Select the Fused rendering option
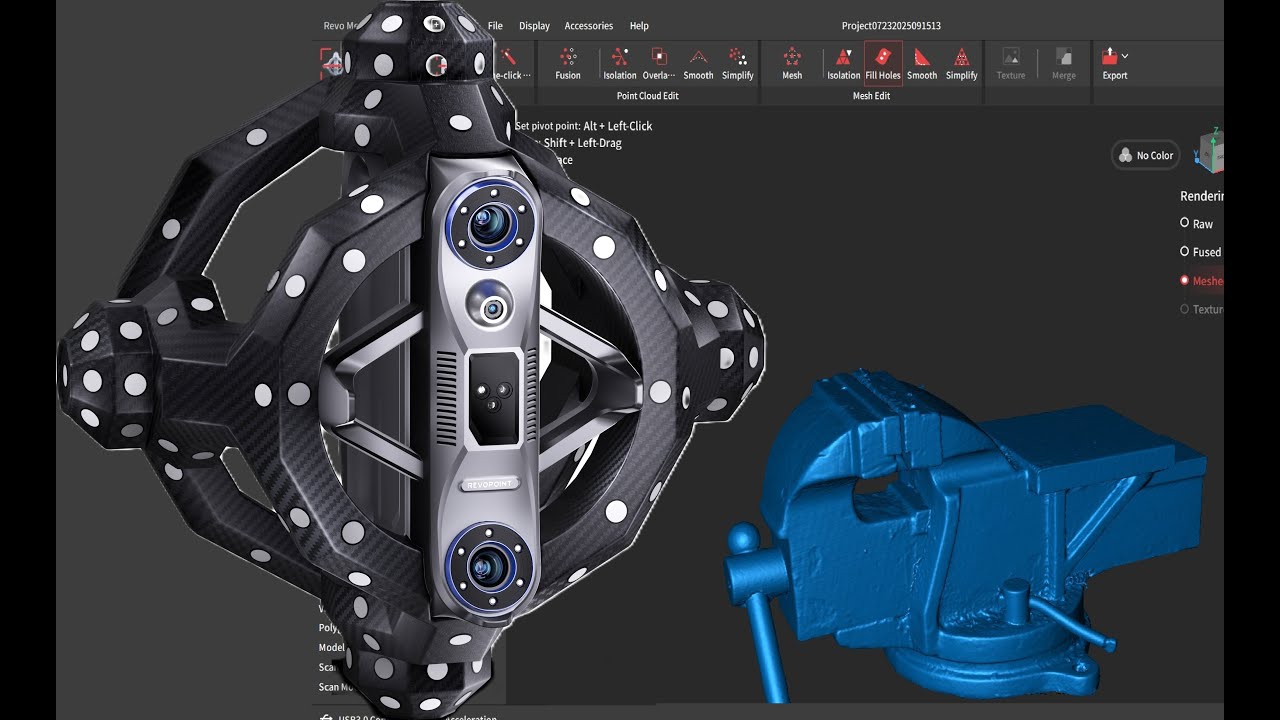The height and width of the screenshot is (720, 1280). pyautogui.click(x=1200, y=252)
